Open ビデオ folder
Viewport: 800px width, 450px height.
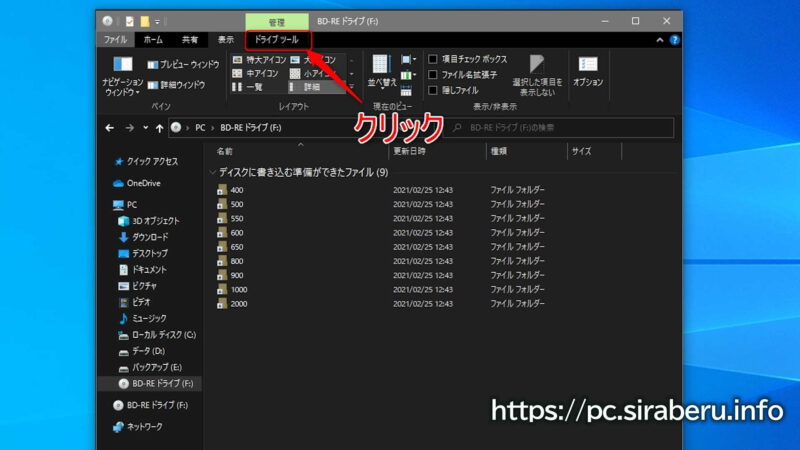[x=135, y=303]
